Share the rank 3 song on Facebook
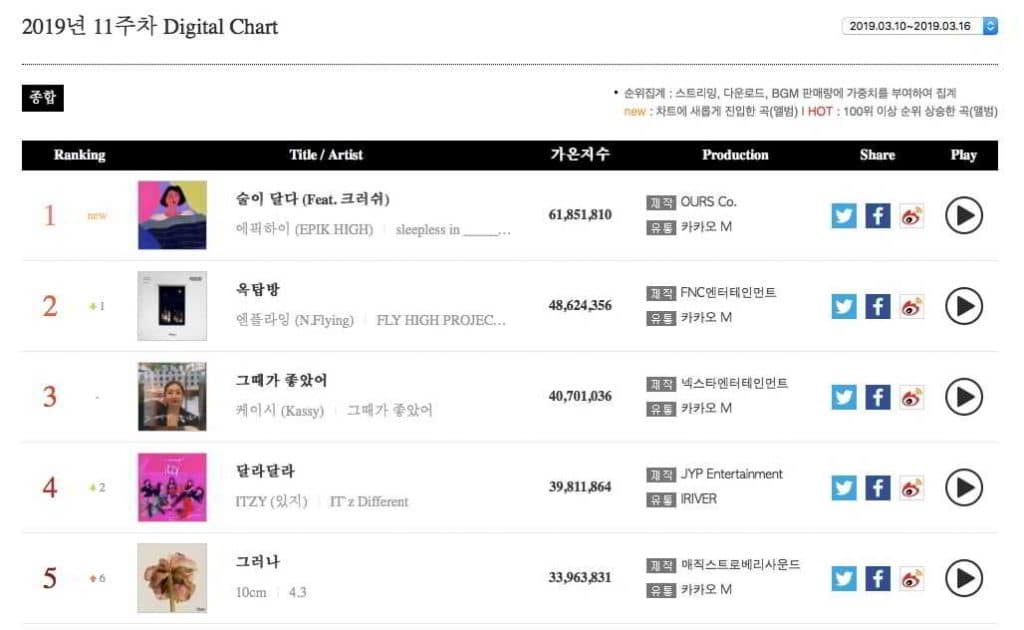The height and width of the screenshot is (630, 1024). pos(878,397)
